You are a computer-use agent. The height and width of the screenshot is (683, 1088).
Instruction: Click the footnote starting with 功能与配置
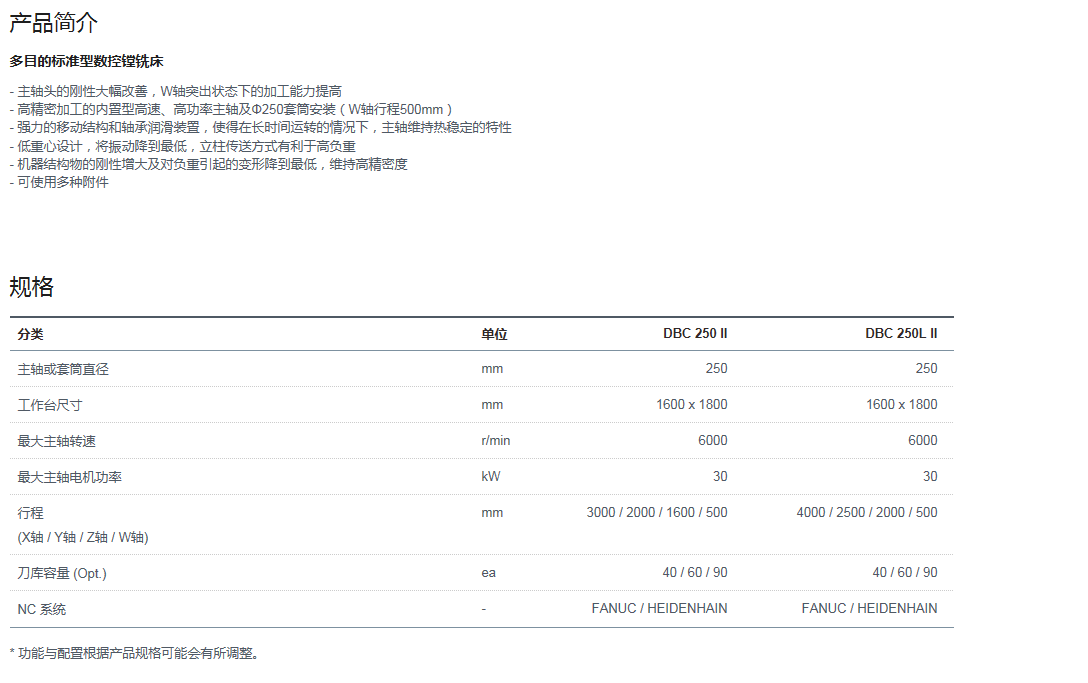[135, 654]
